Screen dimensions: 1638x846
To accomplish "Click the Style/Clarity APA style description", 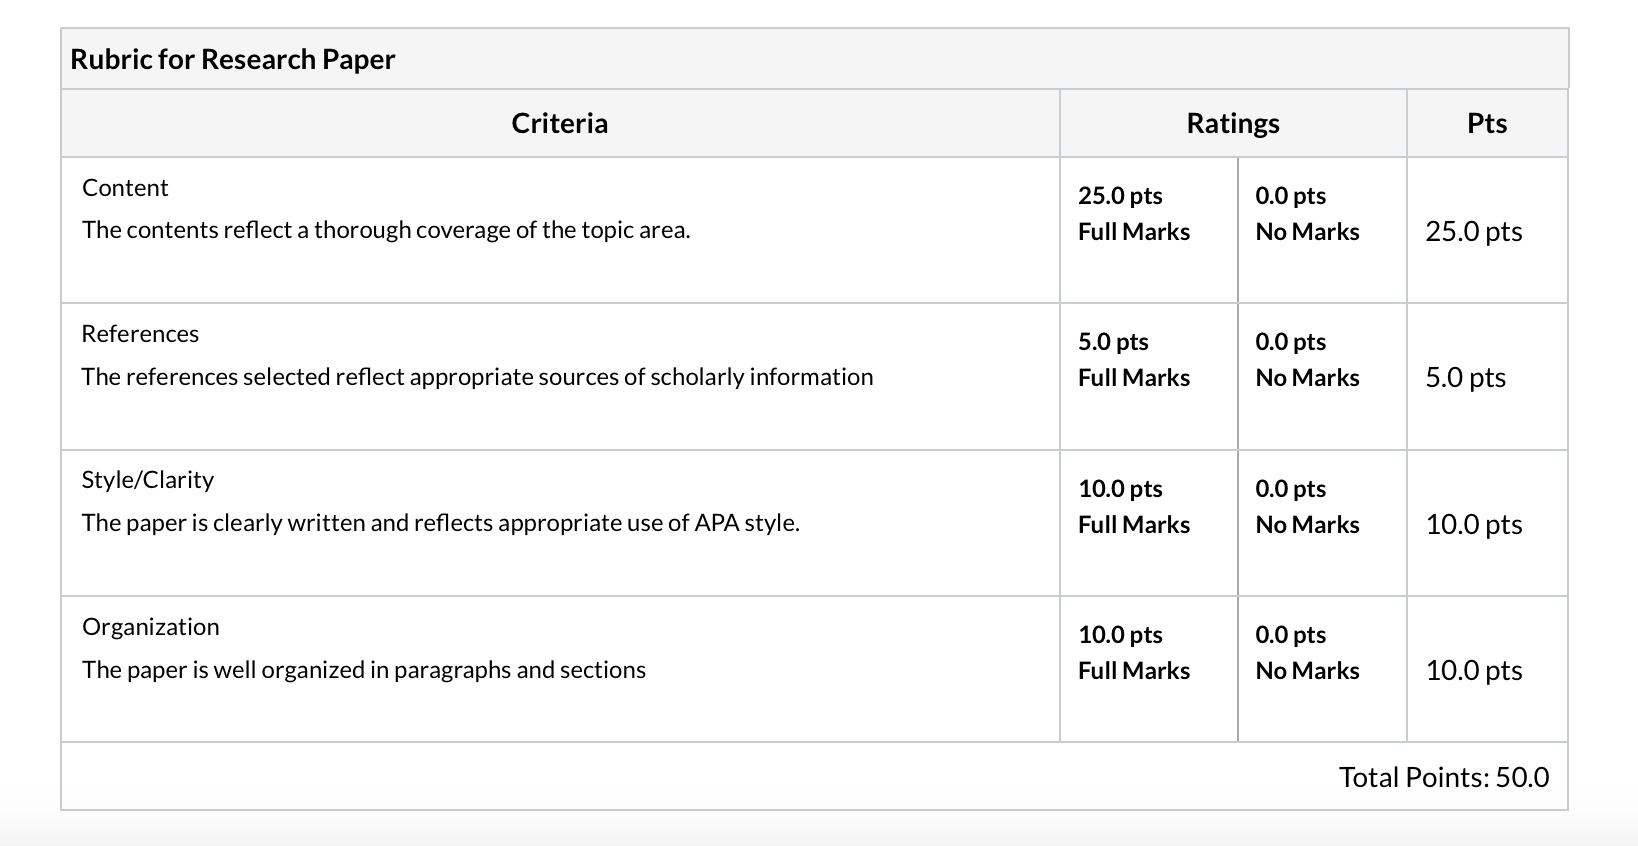I will 441,523.
